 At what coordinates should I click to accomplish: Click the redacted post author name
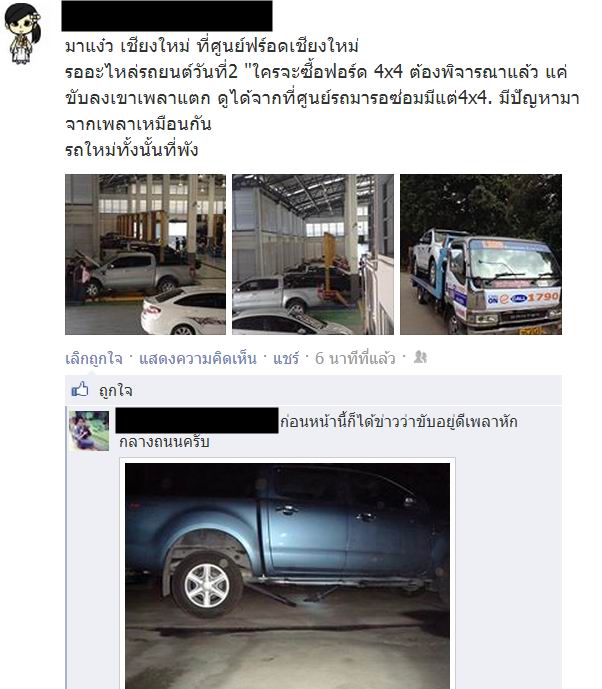coord(167,16)
